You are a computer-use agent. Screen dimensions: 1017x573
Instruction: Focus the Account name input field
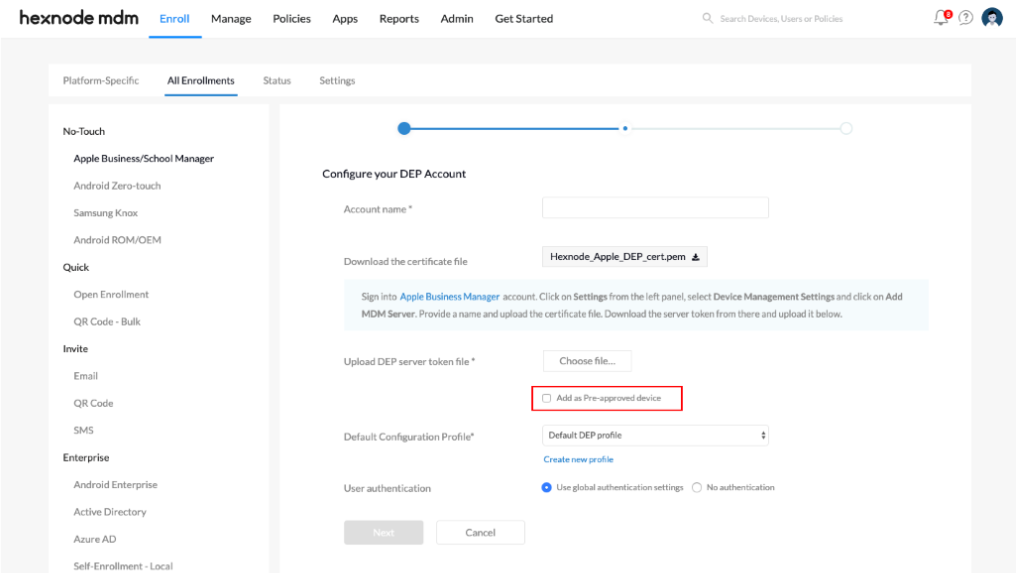tap(655, 208)
